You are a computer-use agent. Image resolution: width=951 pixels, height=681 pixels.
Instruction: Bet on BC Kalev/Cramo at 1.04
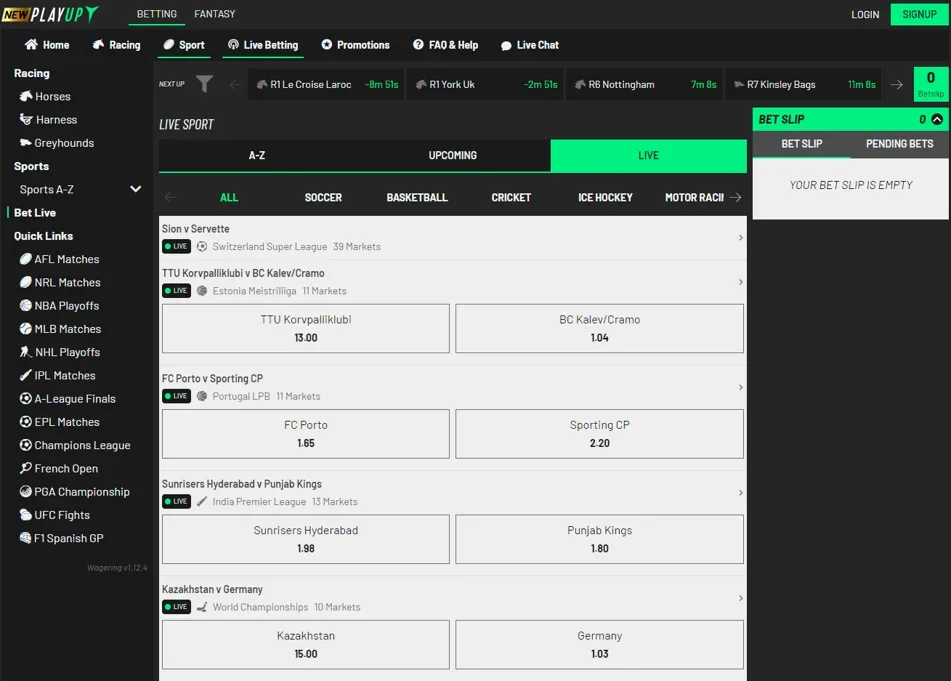click(599, 329)
